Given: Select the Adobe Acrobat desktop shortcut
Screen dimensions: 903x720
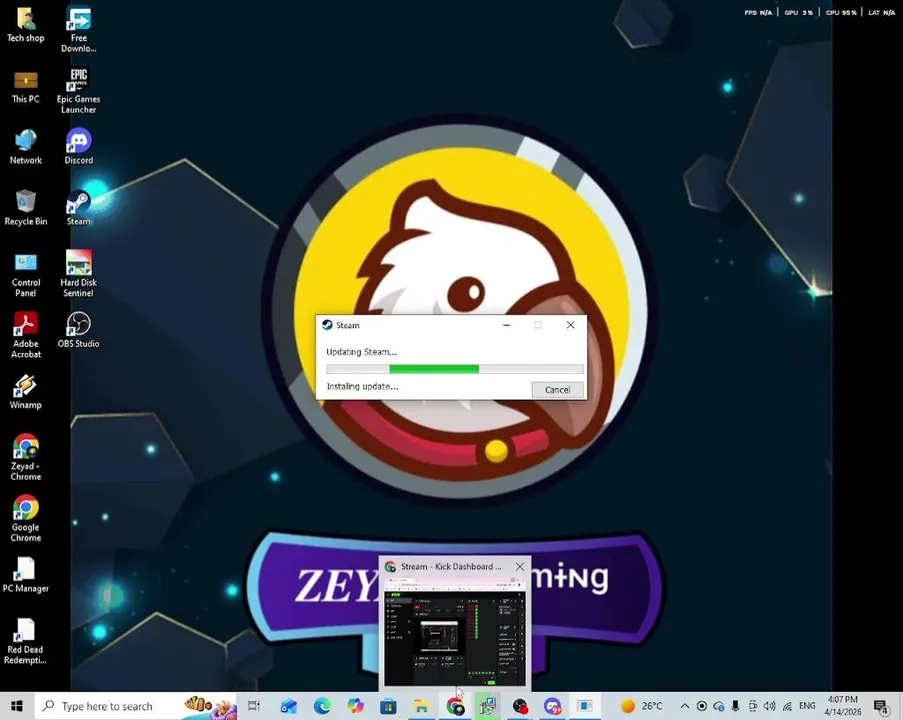Looking at the screenshot, I should point(25,335).
